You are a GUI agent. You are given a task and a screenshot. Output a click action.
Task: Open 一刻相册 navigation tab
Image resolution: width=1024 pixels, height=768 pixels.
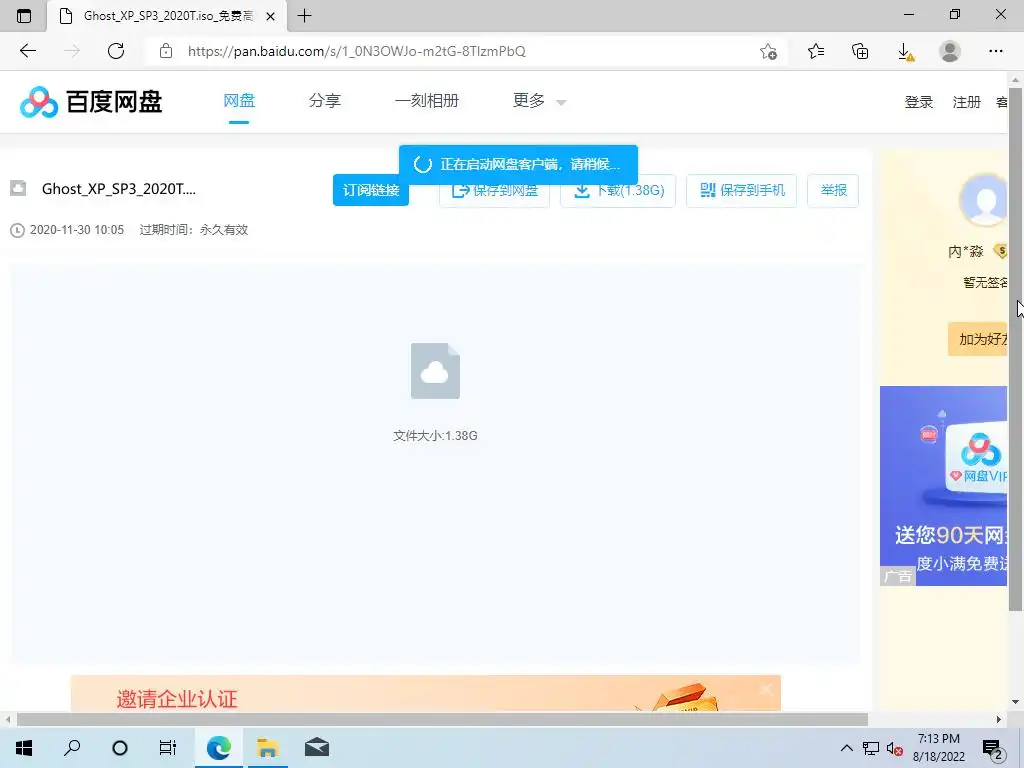(x=427, y=101)
